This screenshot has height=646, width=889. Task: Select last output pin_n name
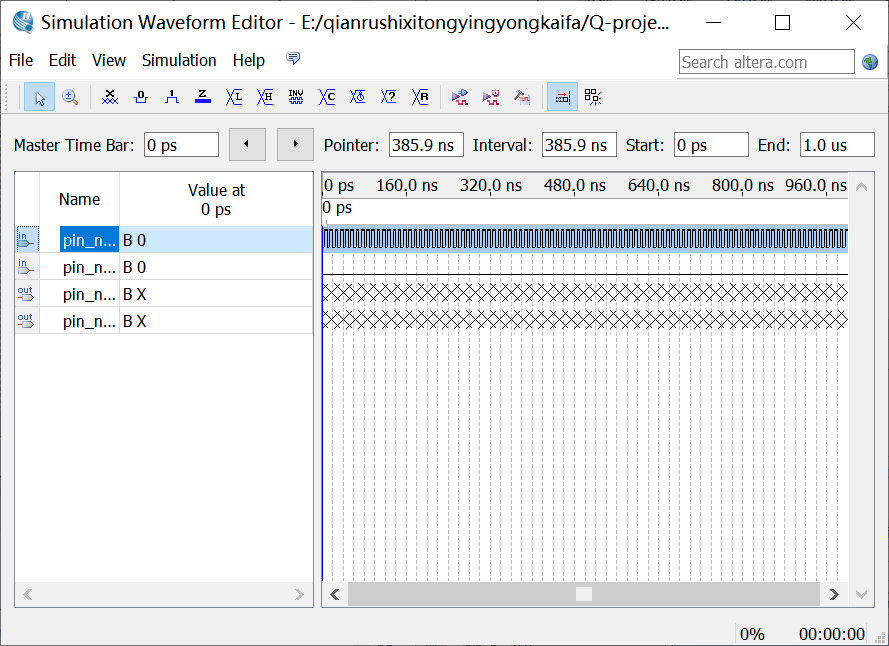pos(89,322)
